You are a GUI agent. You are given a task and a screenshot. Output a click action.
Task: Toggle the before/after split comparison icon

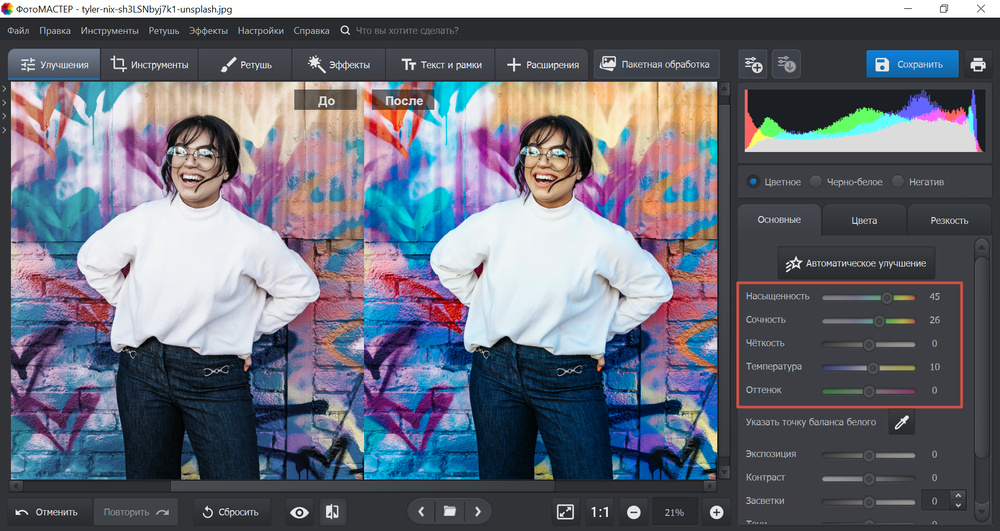[x=332, y=512]
